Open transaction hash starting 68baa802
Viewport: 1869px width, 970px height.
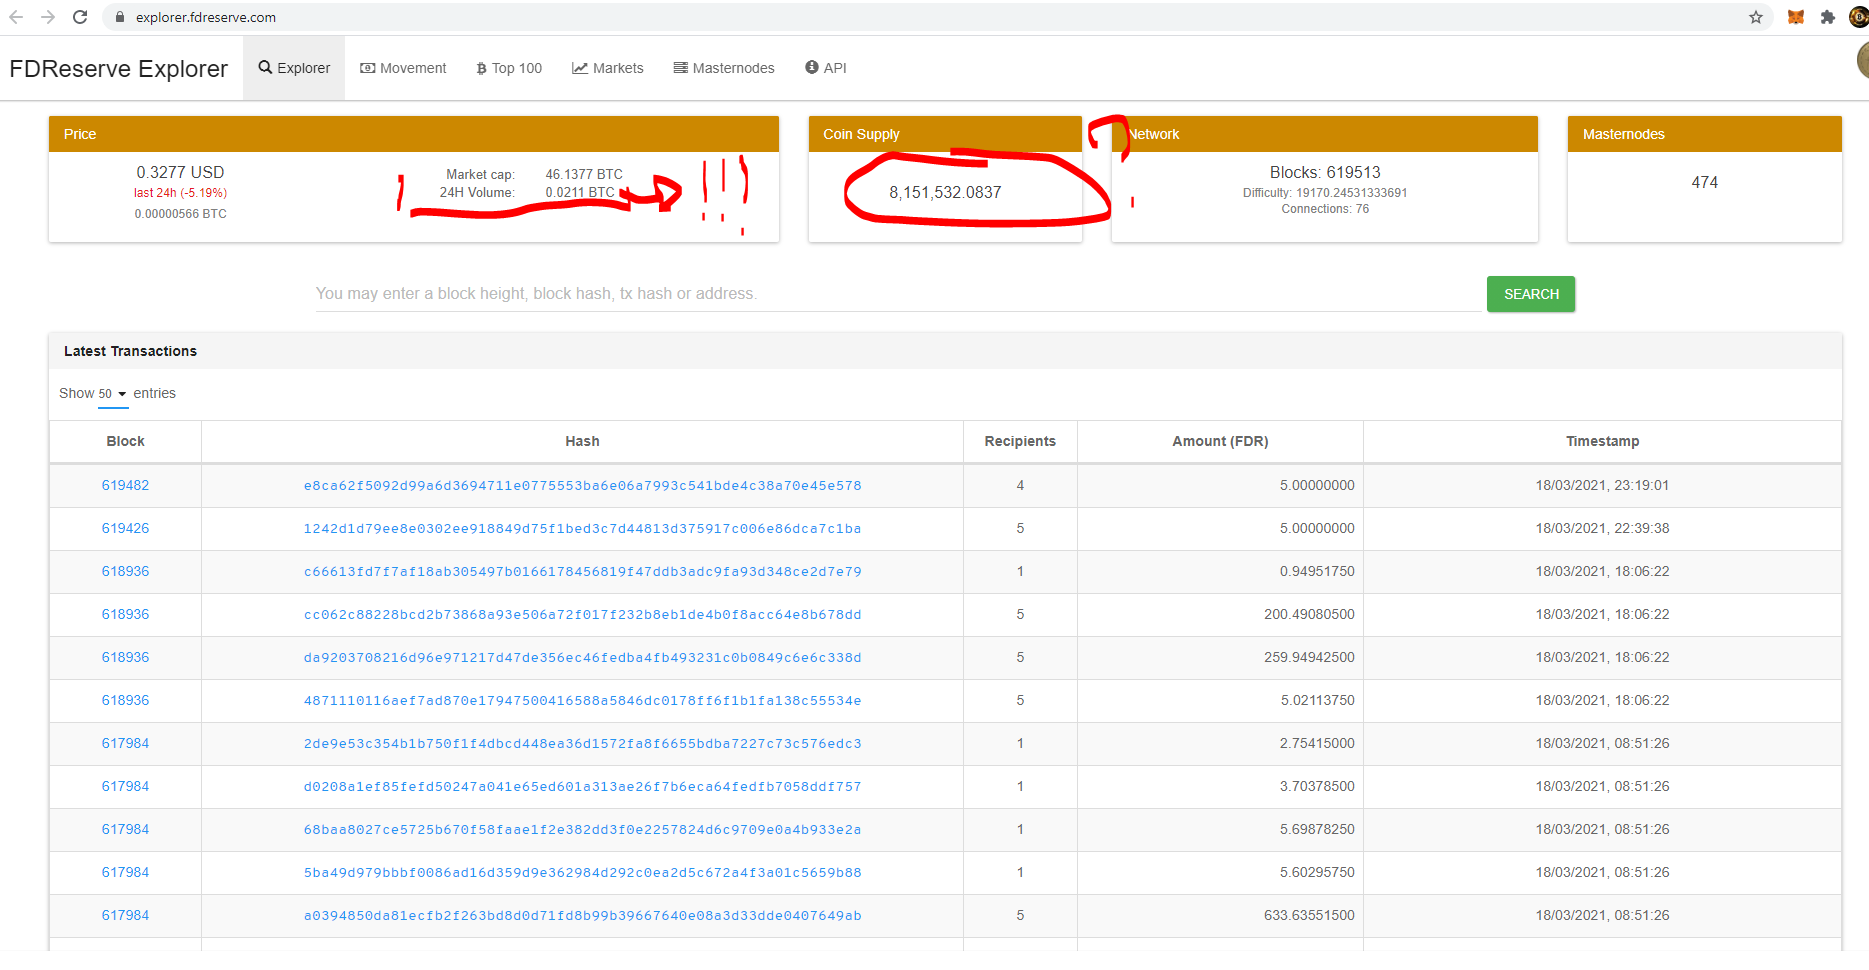(582, 830)
